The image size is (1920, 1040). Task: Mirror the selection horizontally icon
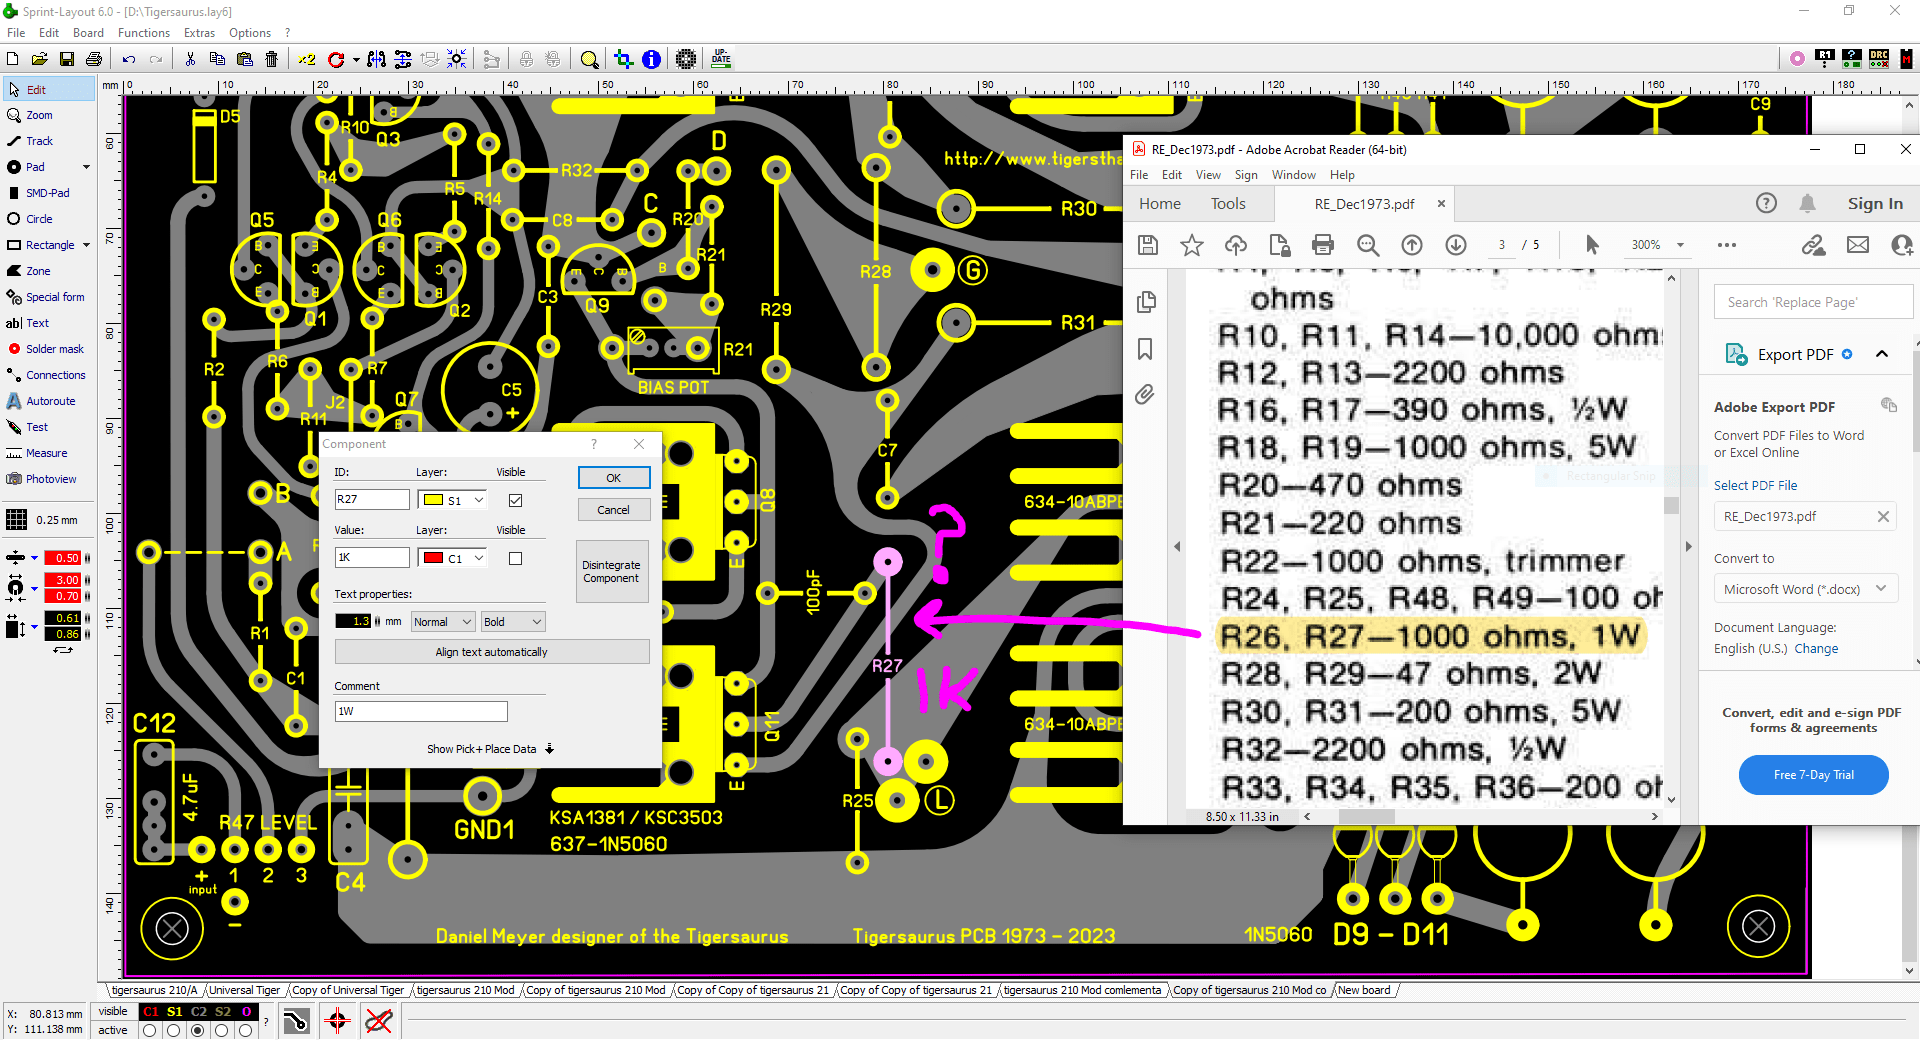coord(376,59)
